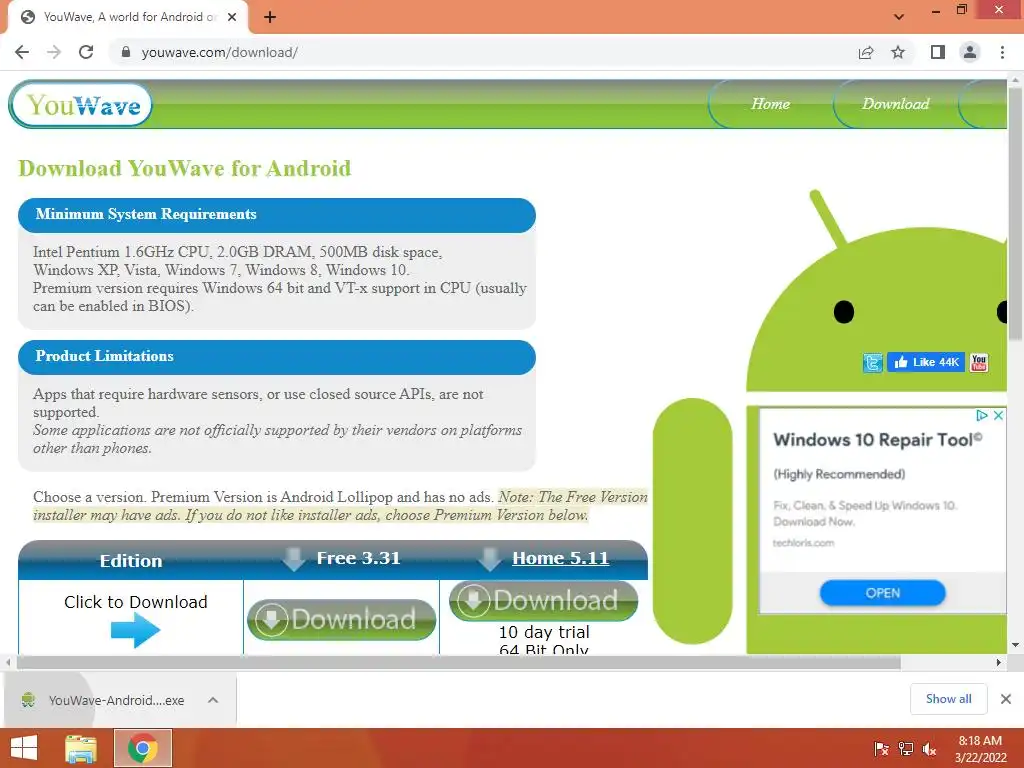The width and height of the screenshot is (1024, 768).
Task: Download the Home 5.11 edition
Action: pos(543,600)
